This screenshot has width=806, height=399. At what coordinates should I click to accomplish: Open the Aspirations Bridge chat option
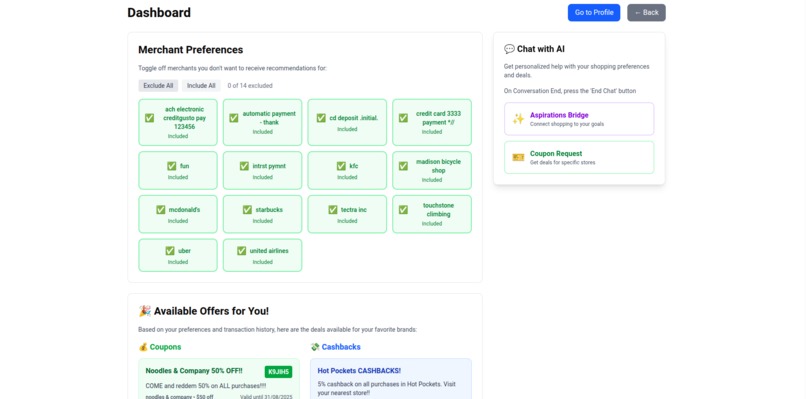click(x=579, y=119)
